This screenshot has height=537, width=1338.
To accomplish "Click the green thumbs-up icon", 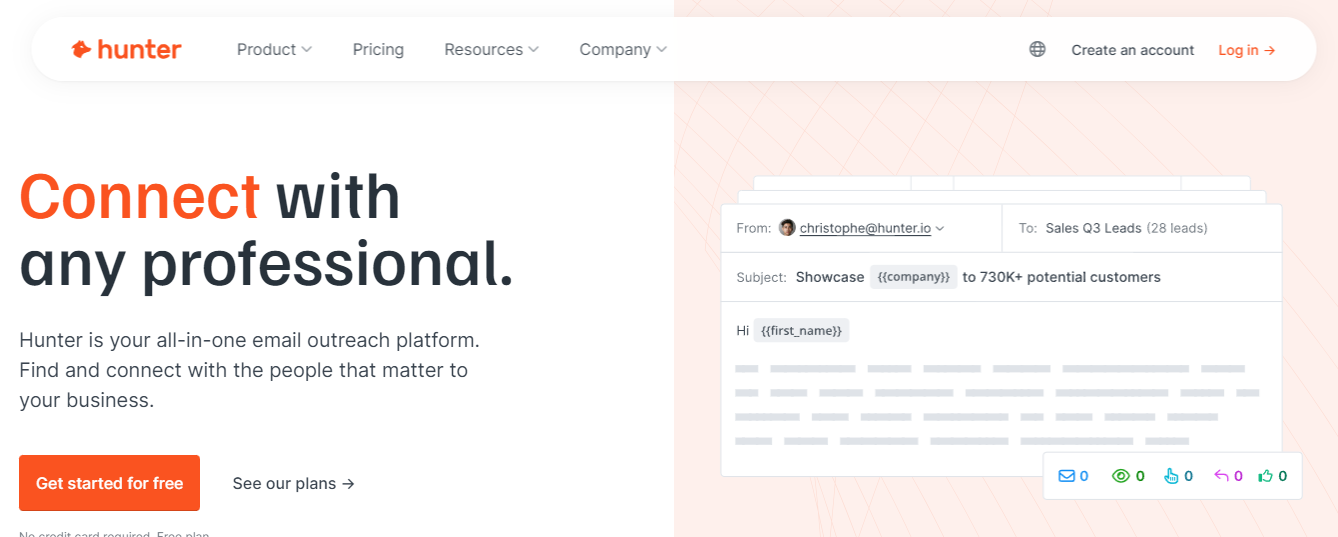I will (1266, 476).
